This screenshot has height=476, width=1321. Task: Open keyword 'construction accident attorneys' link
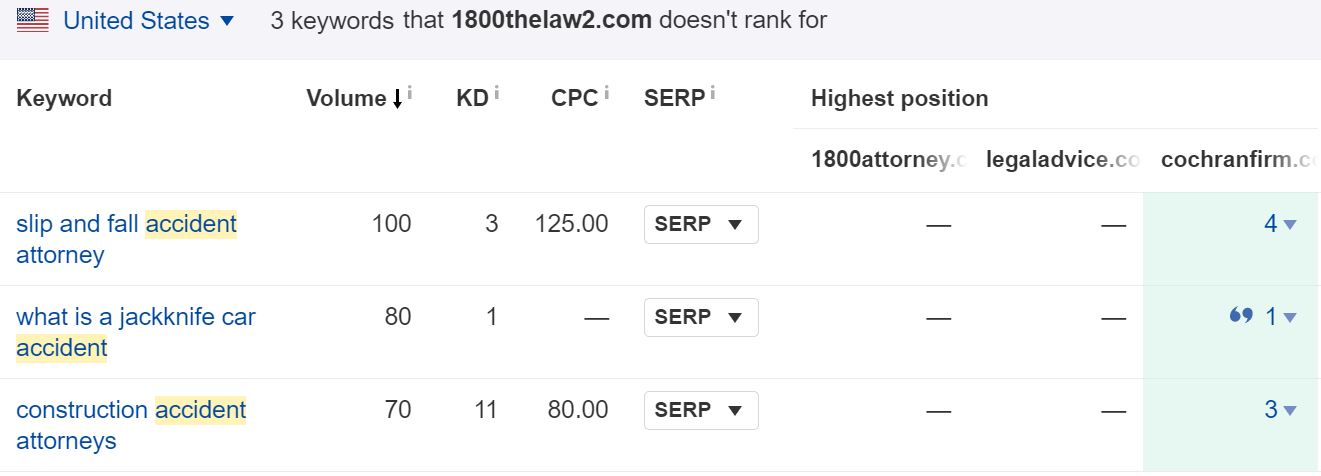[131, 425]
